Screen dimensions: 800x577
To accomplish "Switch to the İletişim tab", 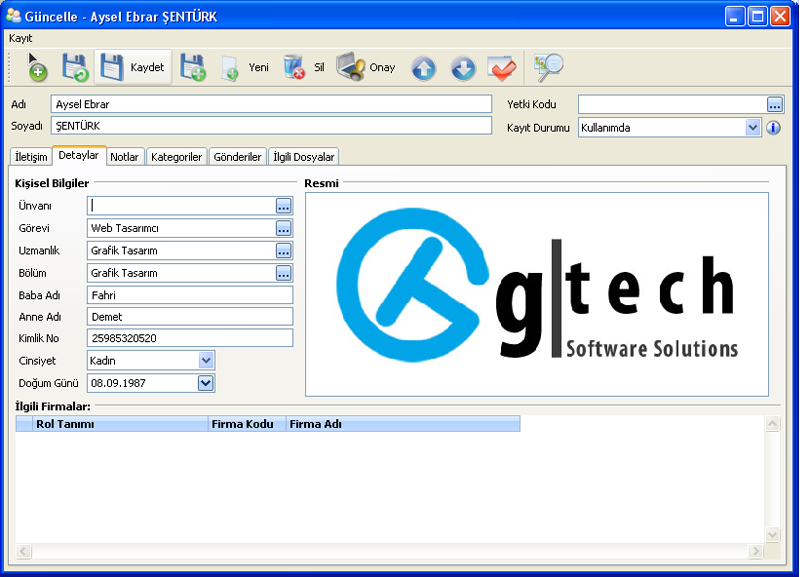I will tap(31, 157).
